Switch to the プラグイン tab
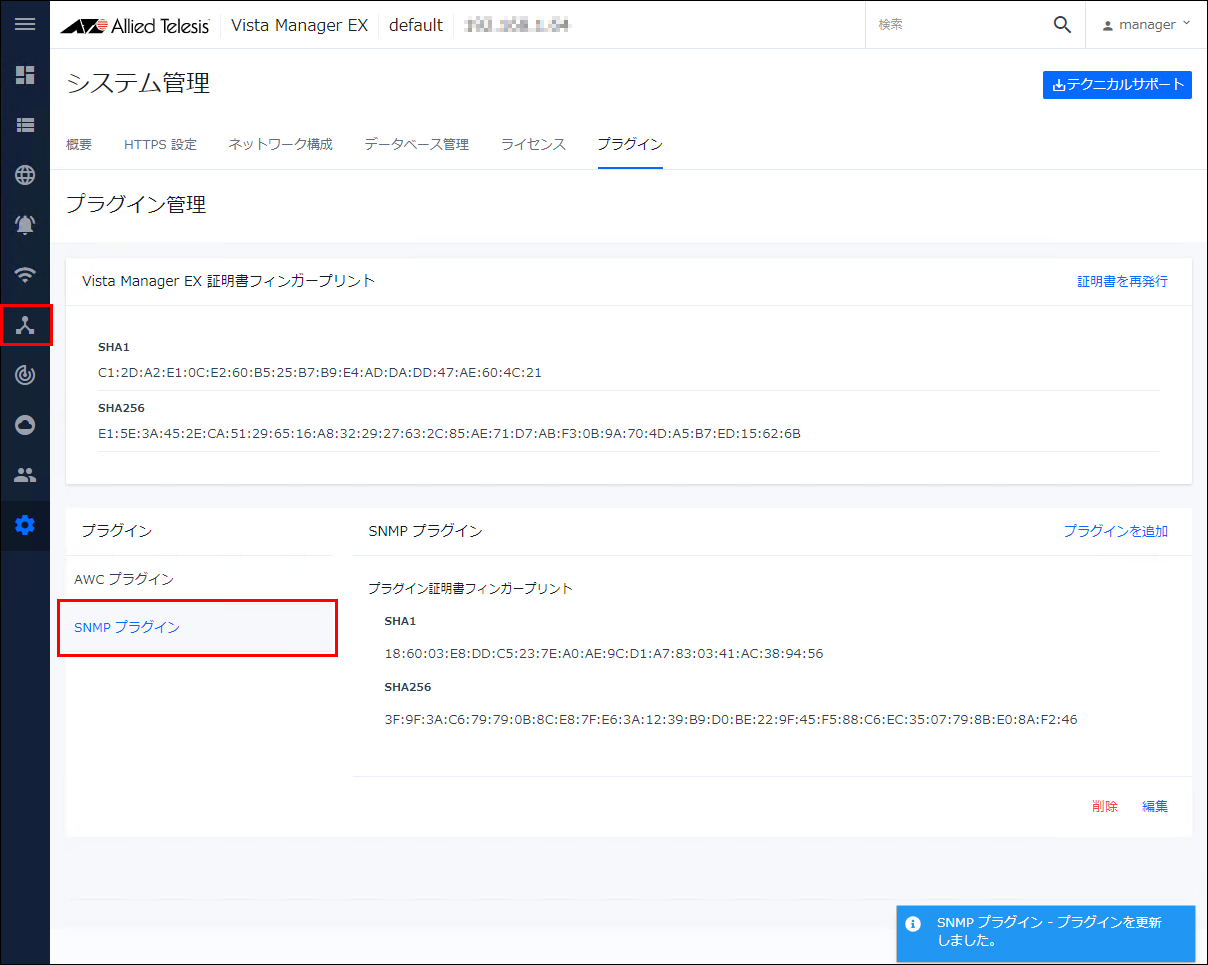Screen dimensions: 1208x965 pos(630,144)
